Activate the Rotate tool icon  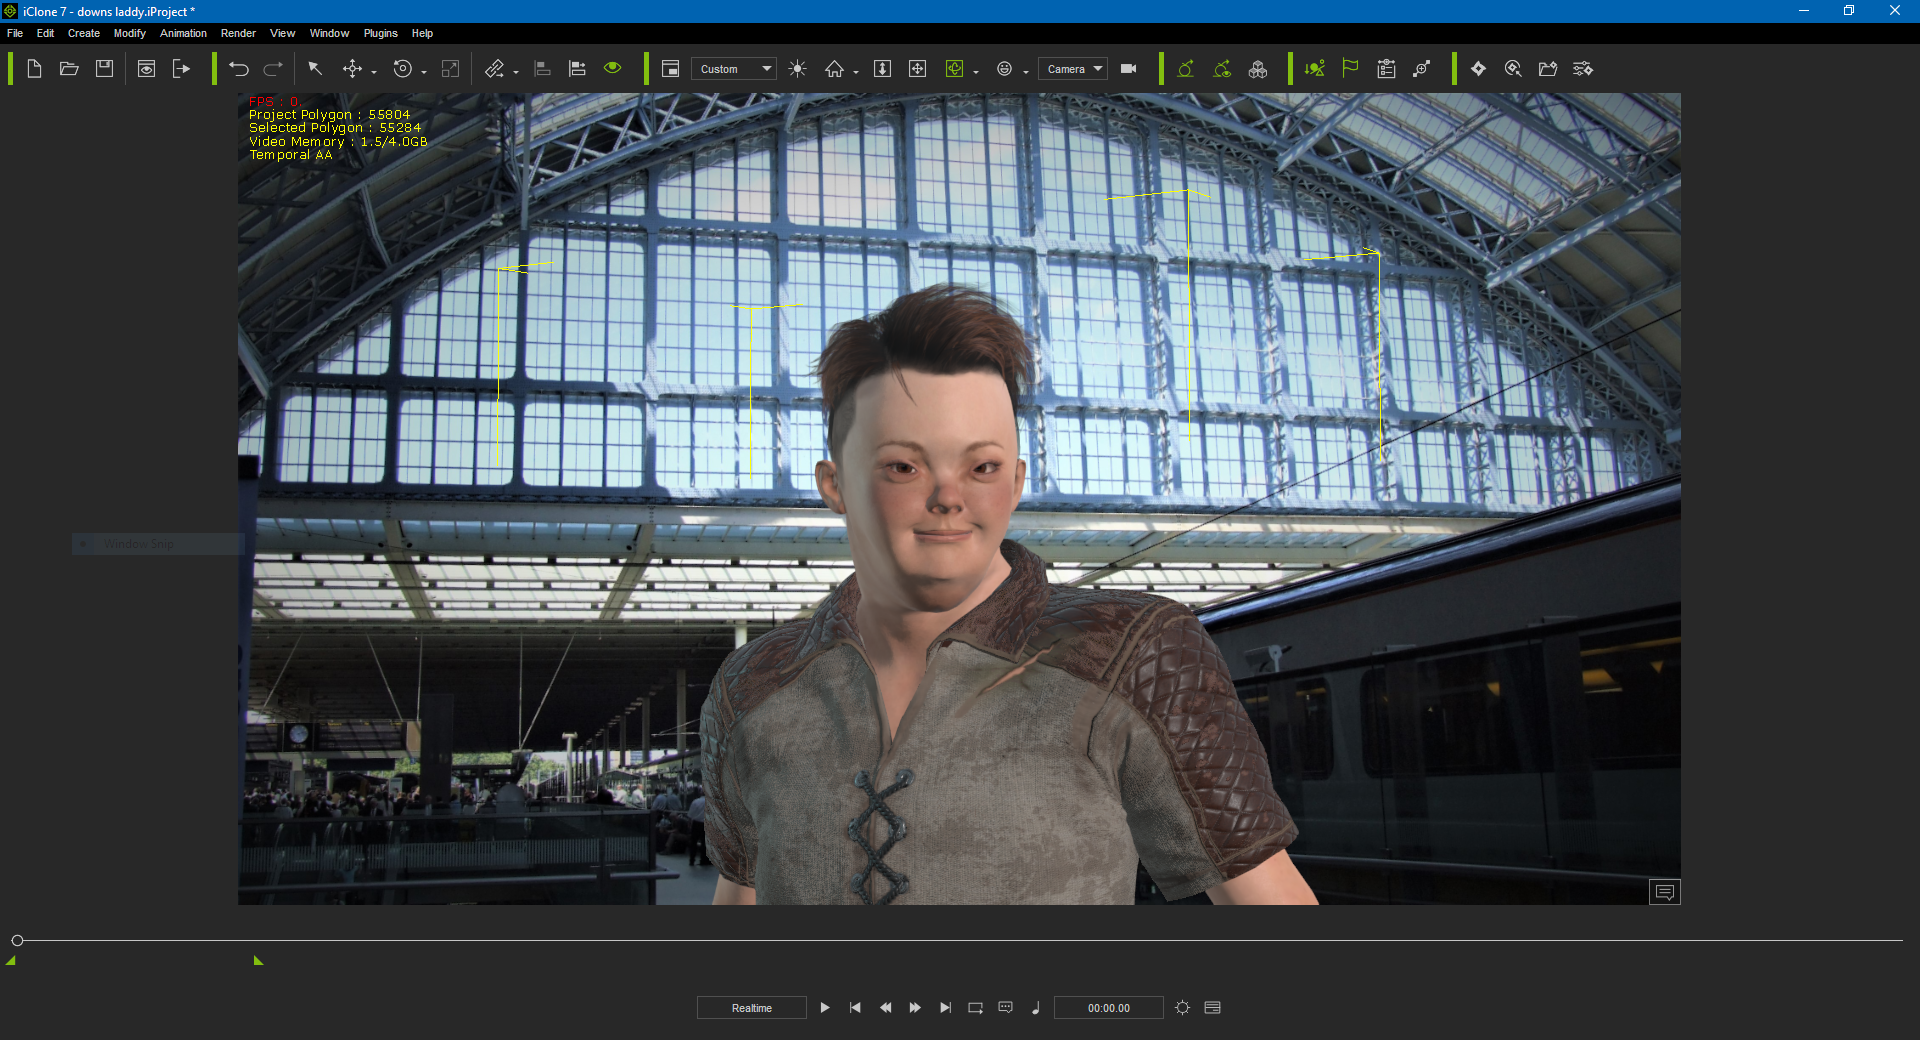[x=403, y=69]
